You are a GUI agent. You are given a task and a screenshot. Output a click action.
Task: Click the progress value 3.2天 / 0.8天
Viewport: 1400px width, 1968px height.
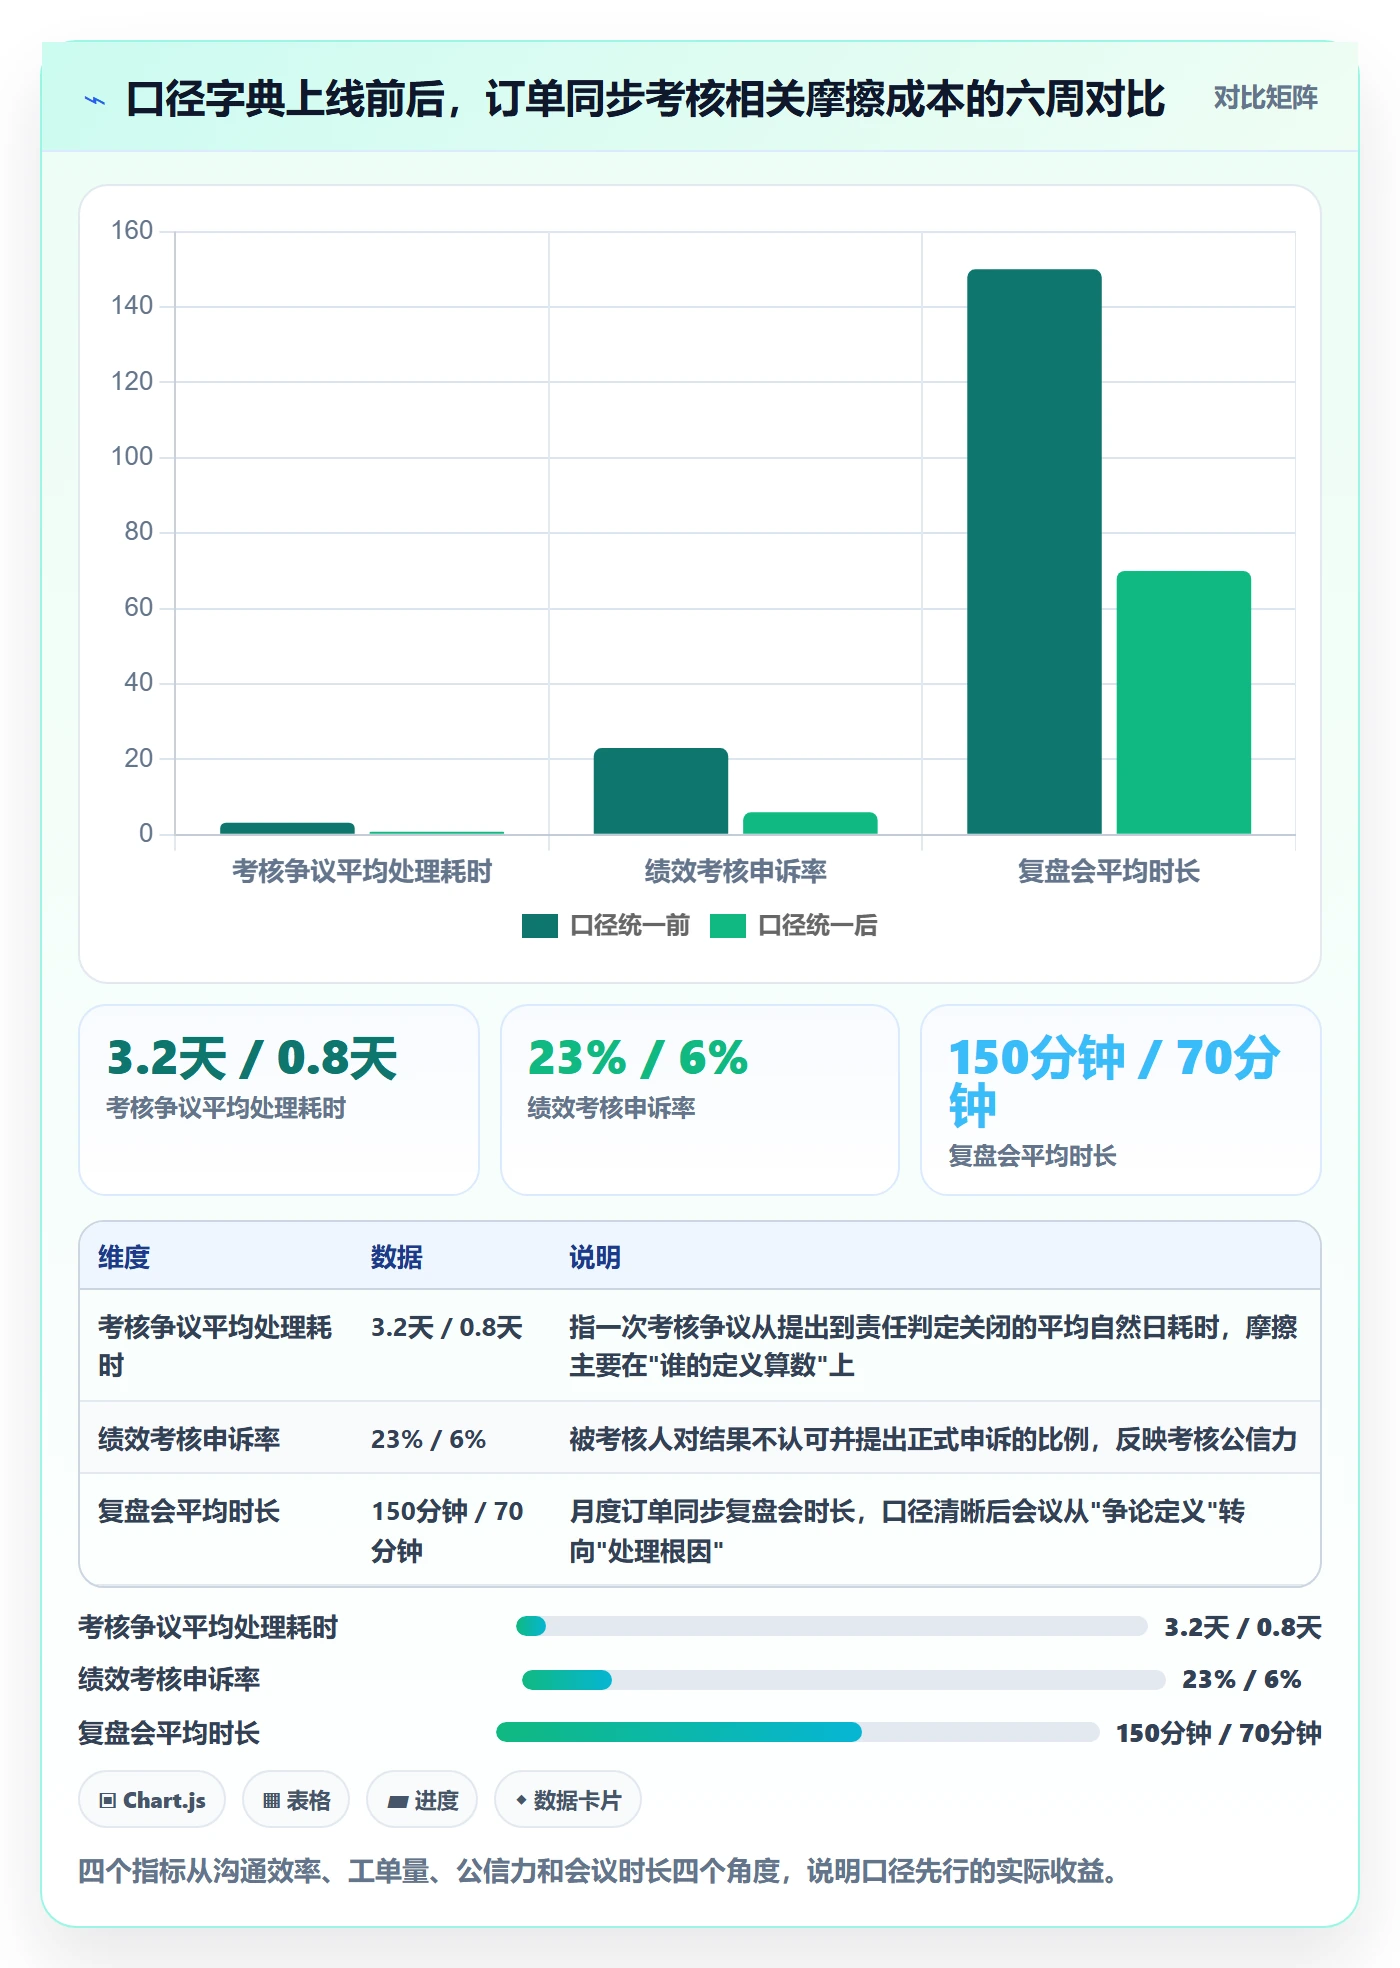(x=1243, y=1627)
